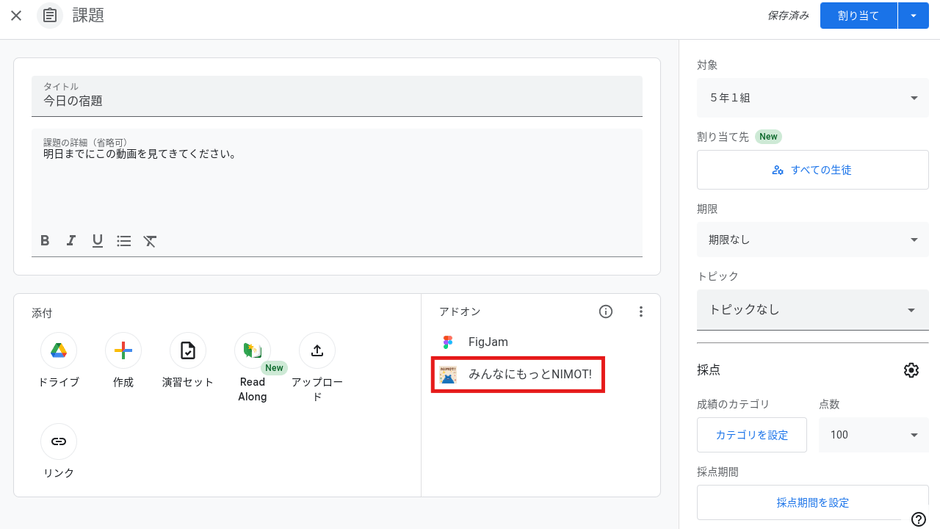
Task: Click the Upload file icon
Action: coord(317,351)
